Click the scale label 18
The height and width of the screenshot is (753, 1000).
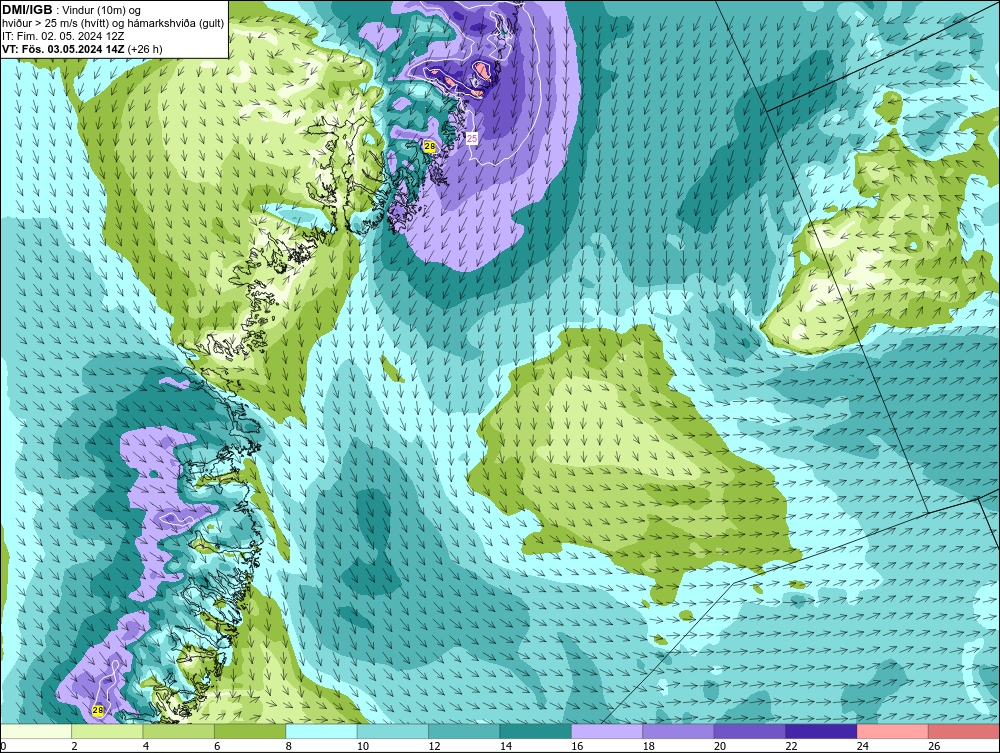tap(649, 746)
